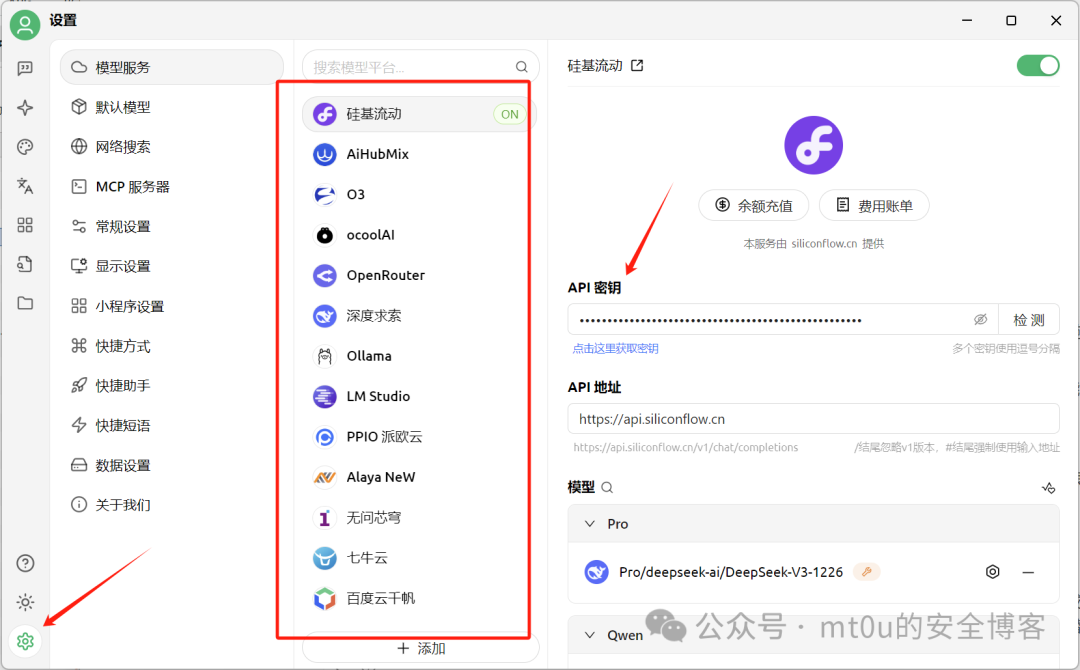Select 模型服务 in settings menu

pyautogui.click(x=172, y=67)
